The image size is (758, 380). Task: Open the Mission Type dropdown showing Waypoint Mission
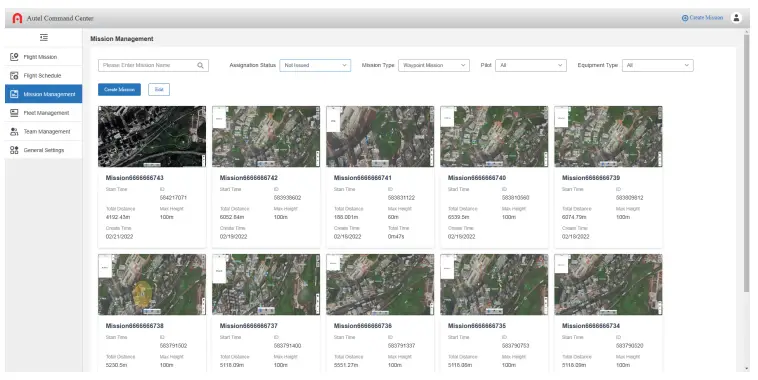[x=434, y=65]
